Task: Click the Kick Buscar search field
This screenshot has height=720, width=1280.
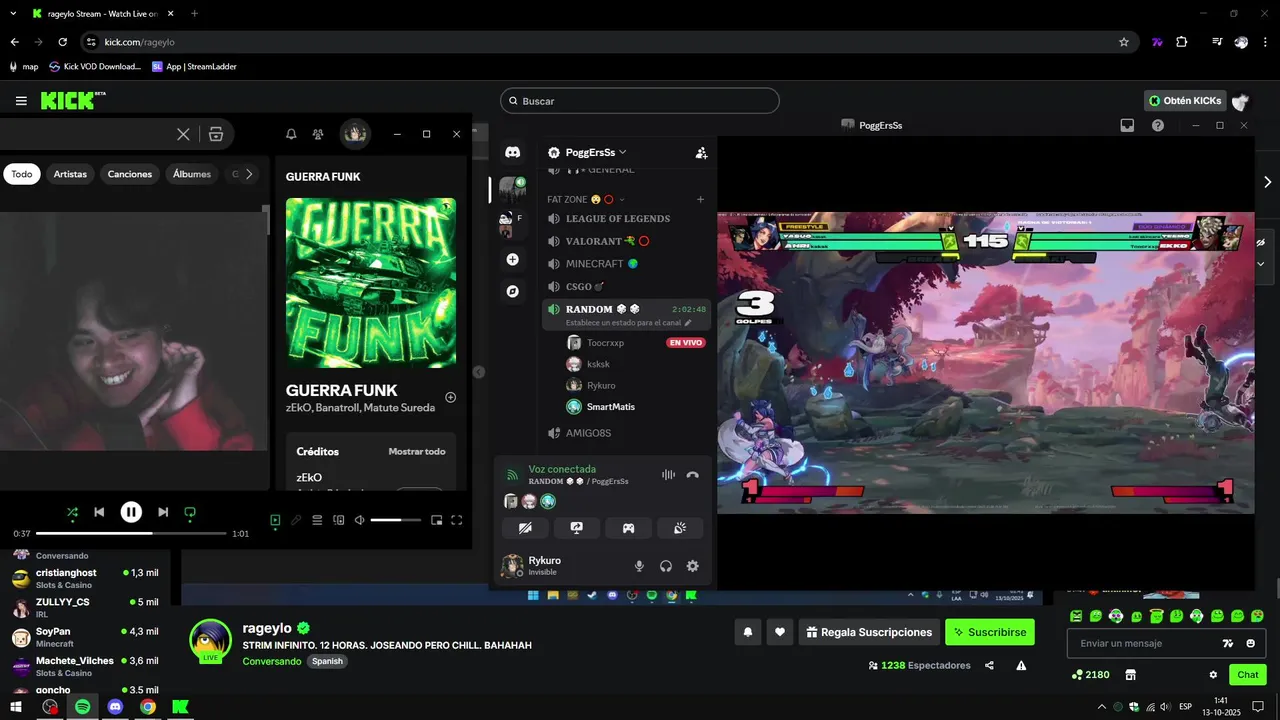Action: (640, 101)
